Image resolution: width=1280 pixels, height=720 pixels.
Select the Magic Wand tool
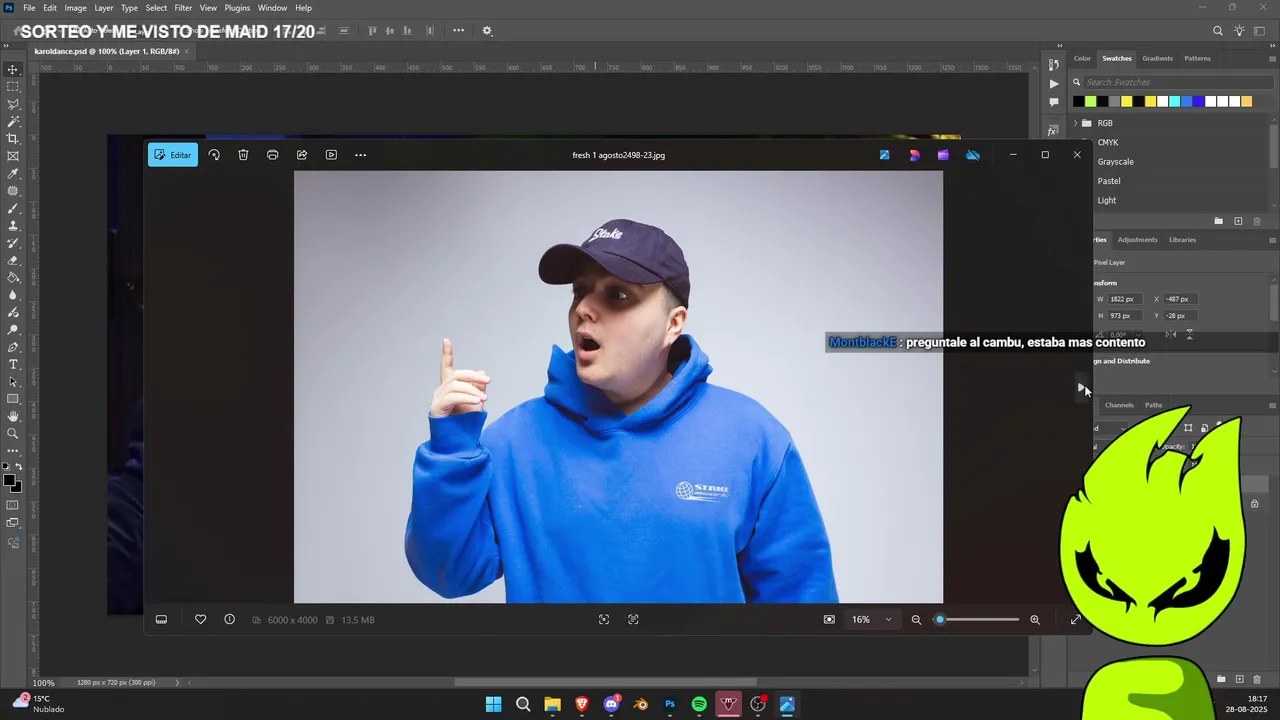[13, 121]
